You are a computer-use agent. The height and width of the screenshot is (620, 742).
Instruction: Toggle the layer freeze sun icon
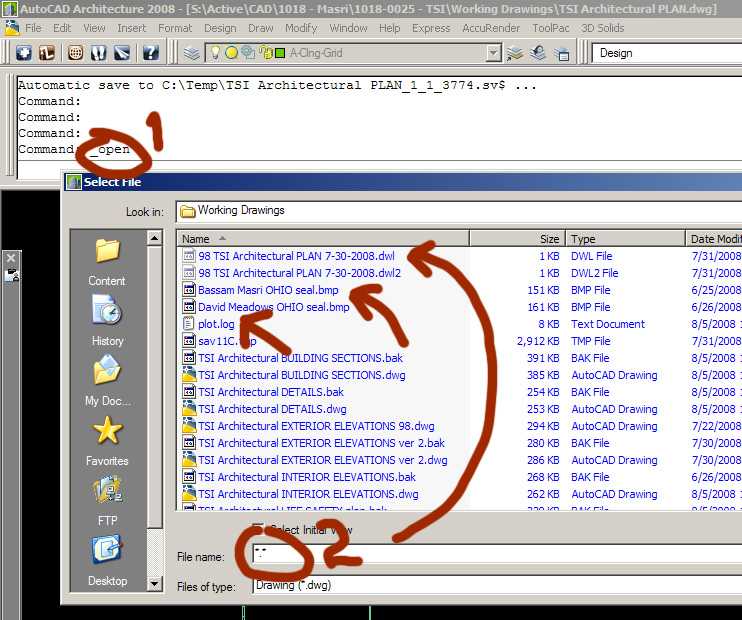pos(231,53)
